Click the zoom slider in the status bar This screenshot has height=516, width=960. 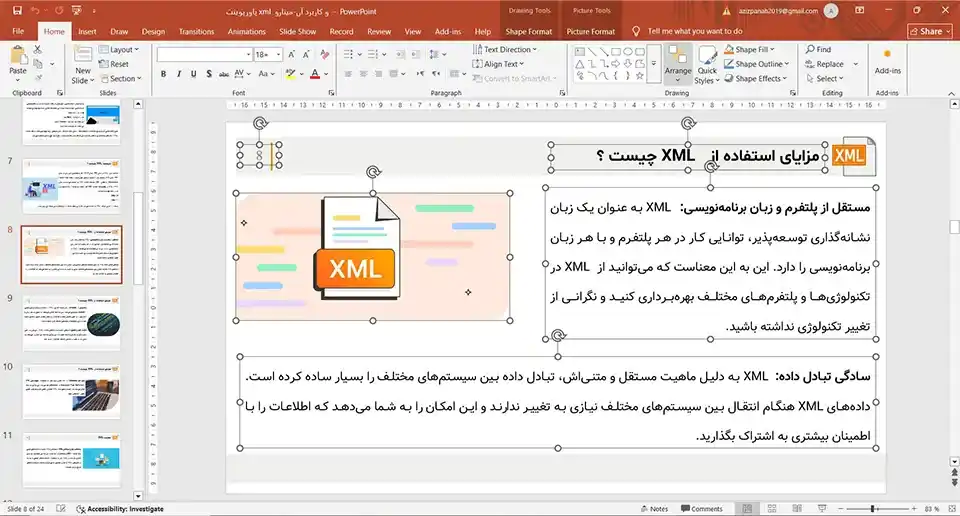876,509
